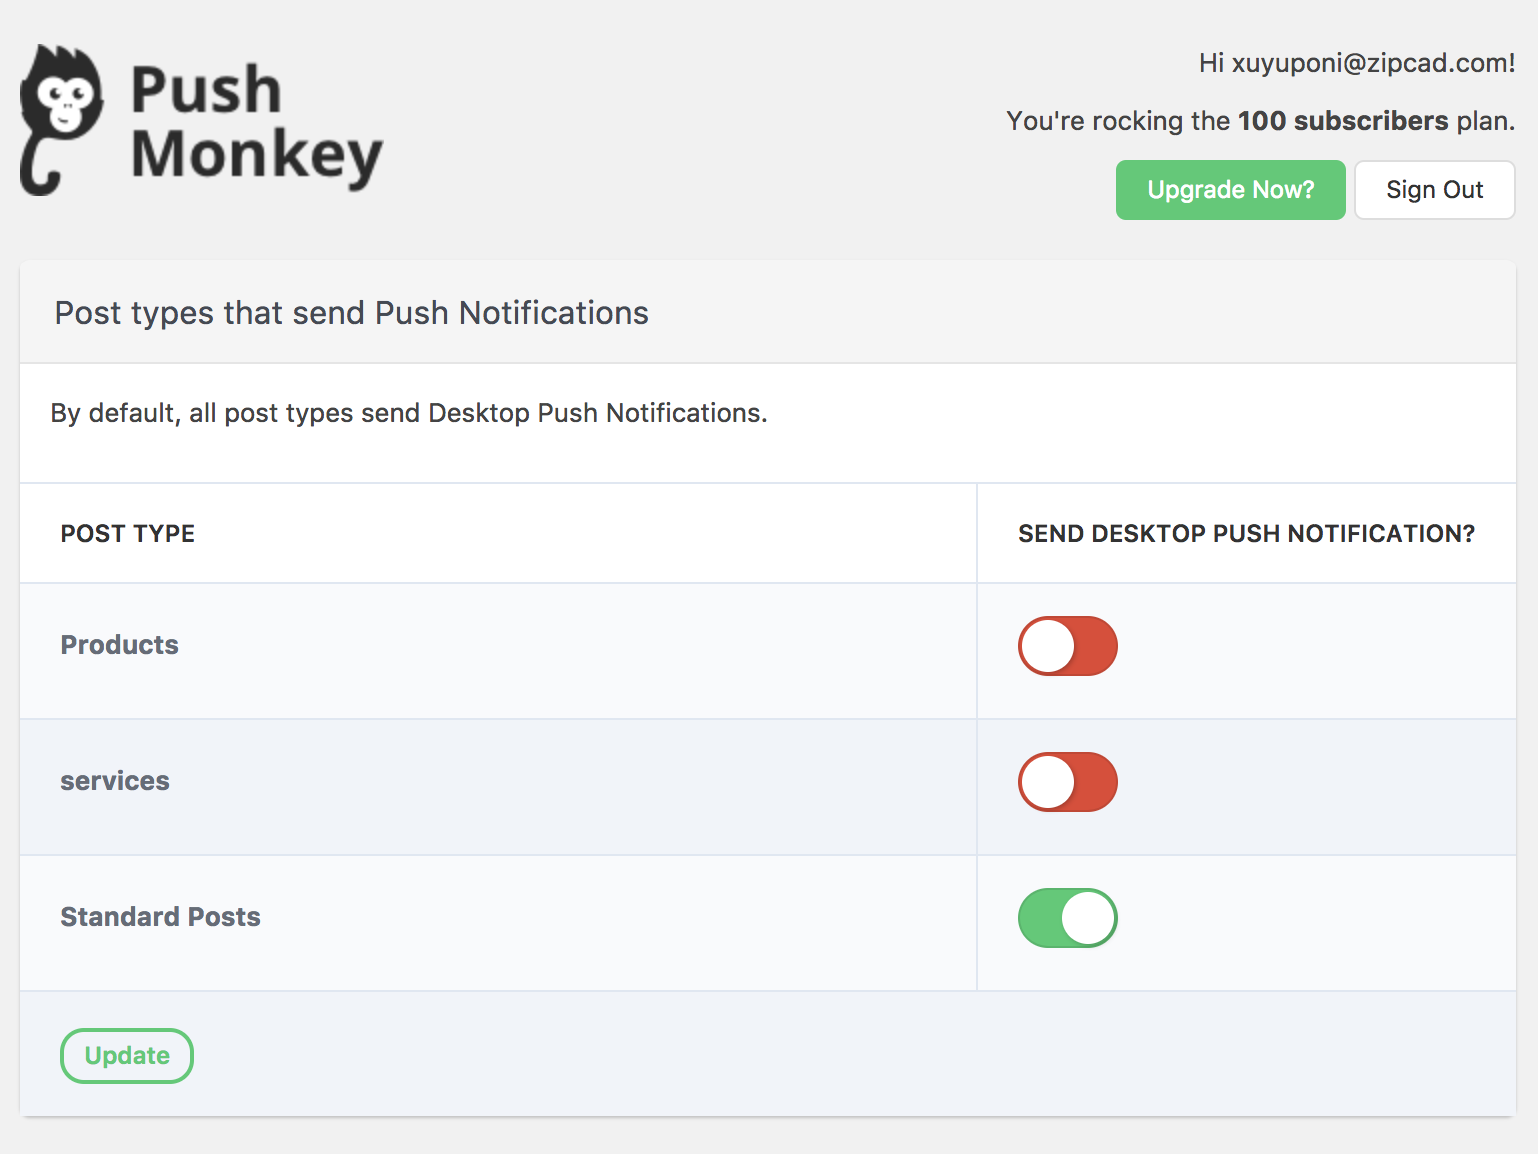Click the "Post types that send Push Notifications" heading

(x=352, y=313)
